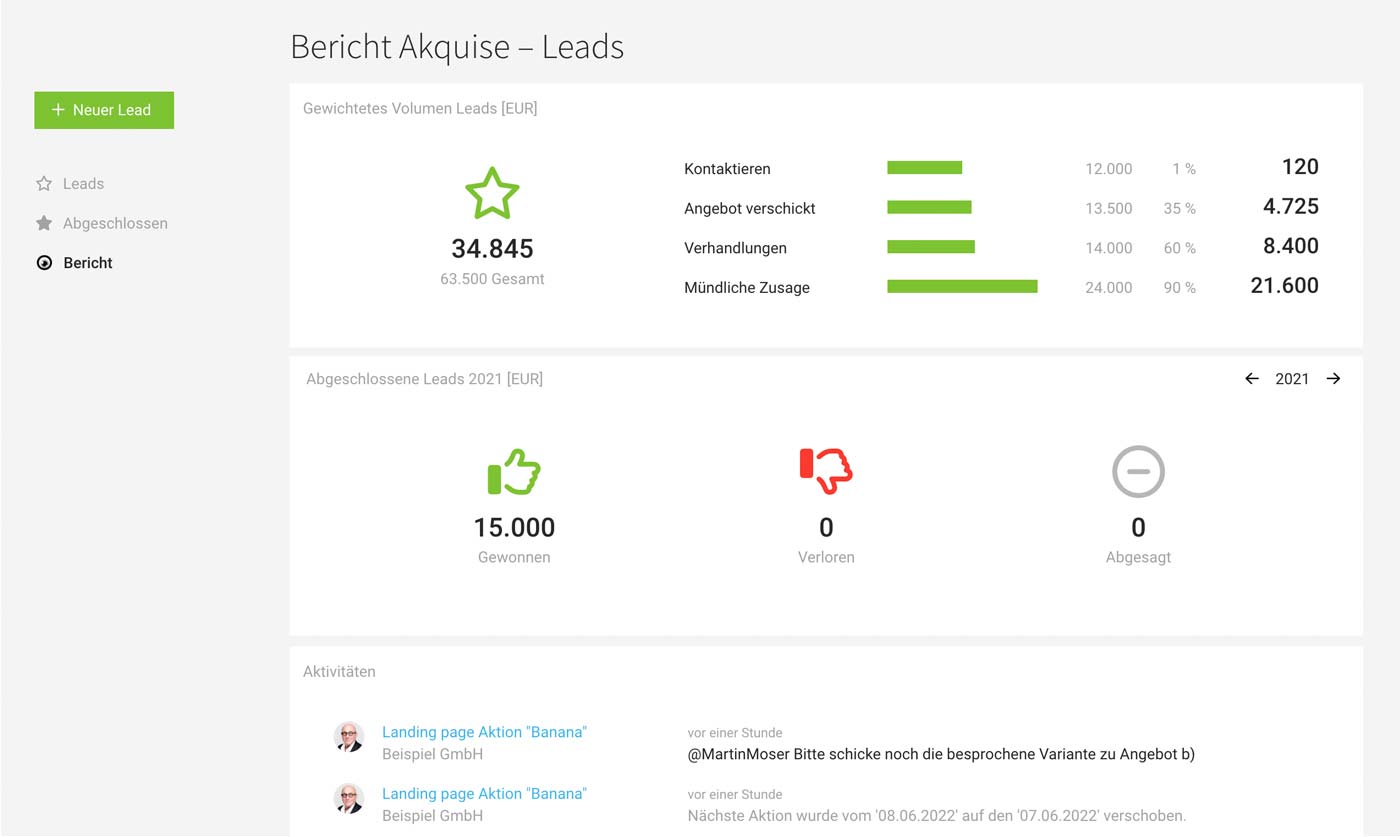The image size is (1400, 837).
Task: Click the grey minus circle Abgesagt icon
Action: tap(1138, 471)
